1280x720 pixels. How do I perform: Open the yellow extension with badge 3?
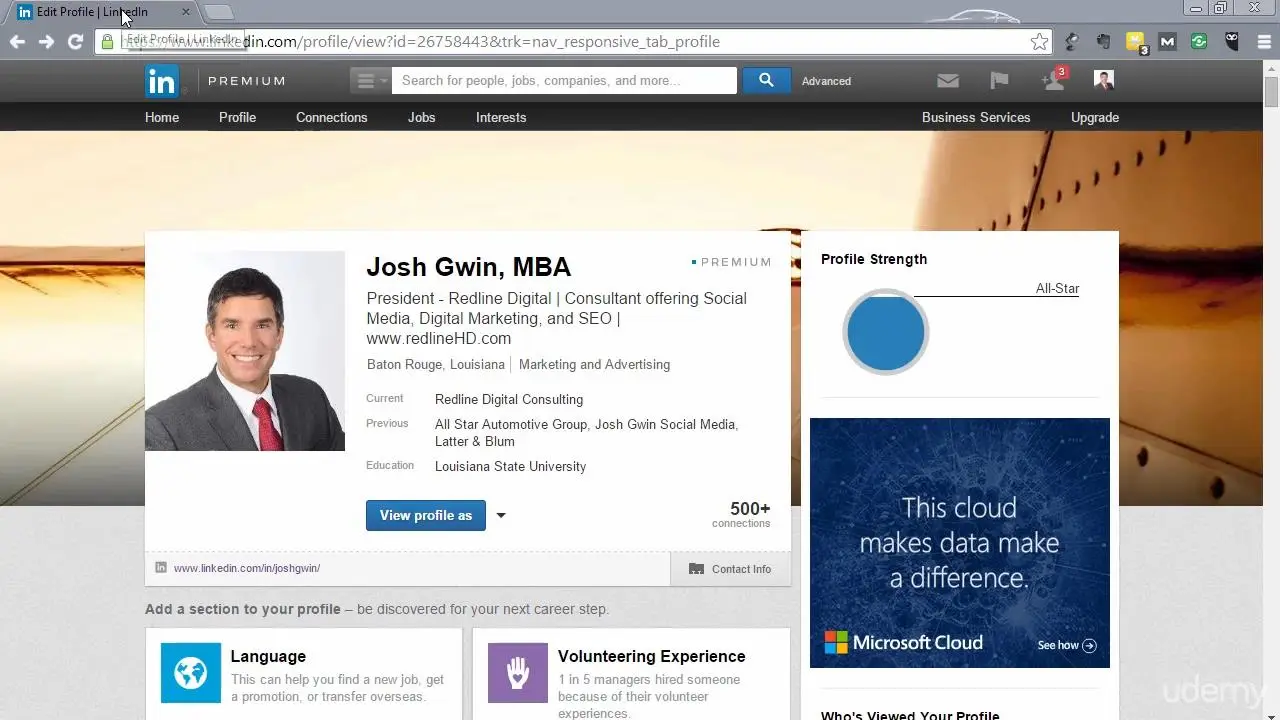1137,42
